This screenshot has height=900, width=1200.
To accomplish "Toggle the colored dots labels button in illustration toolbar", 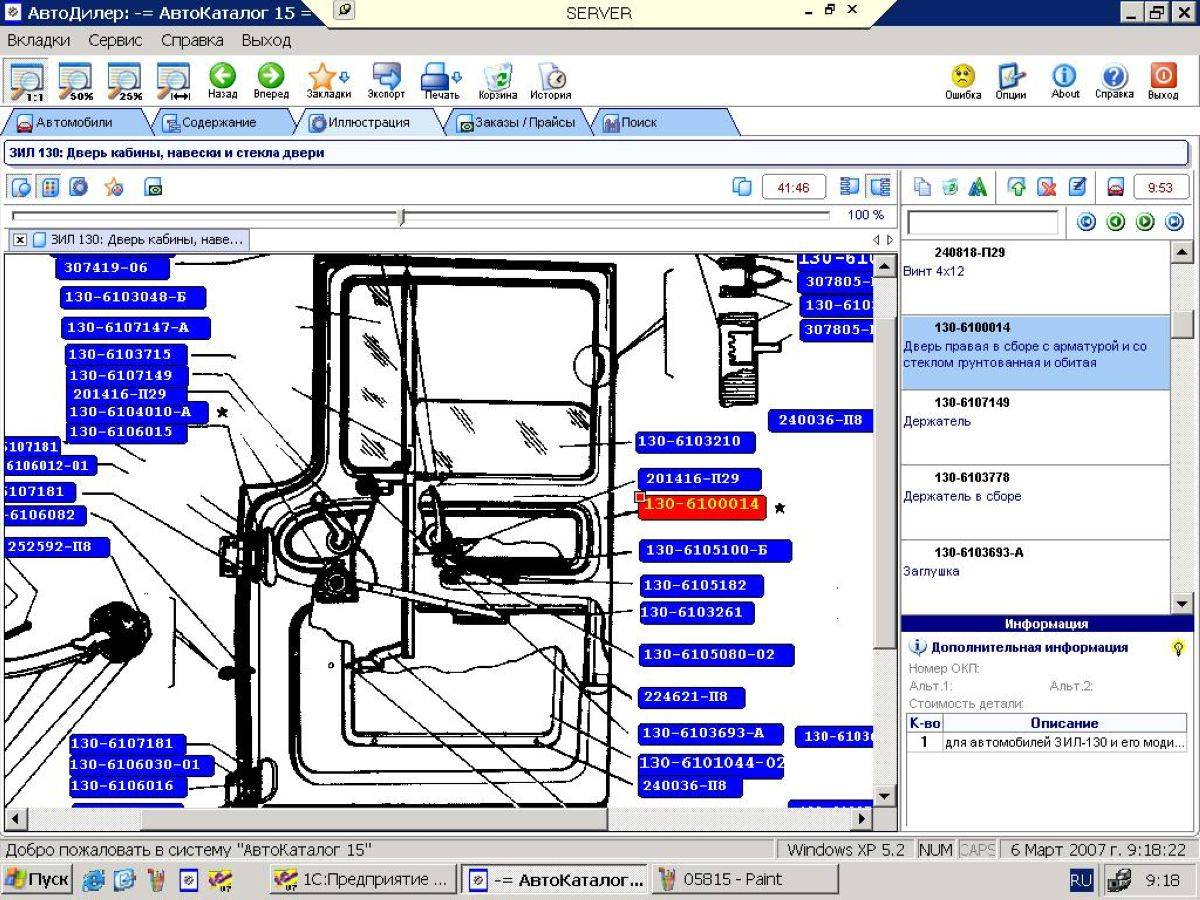I will tap(49, 186).
